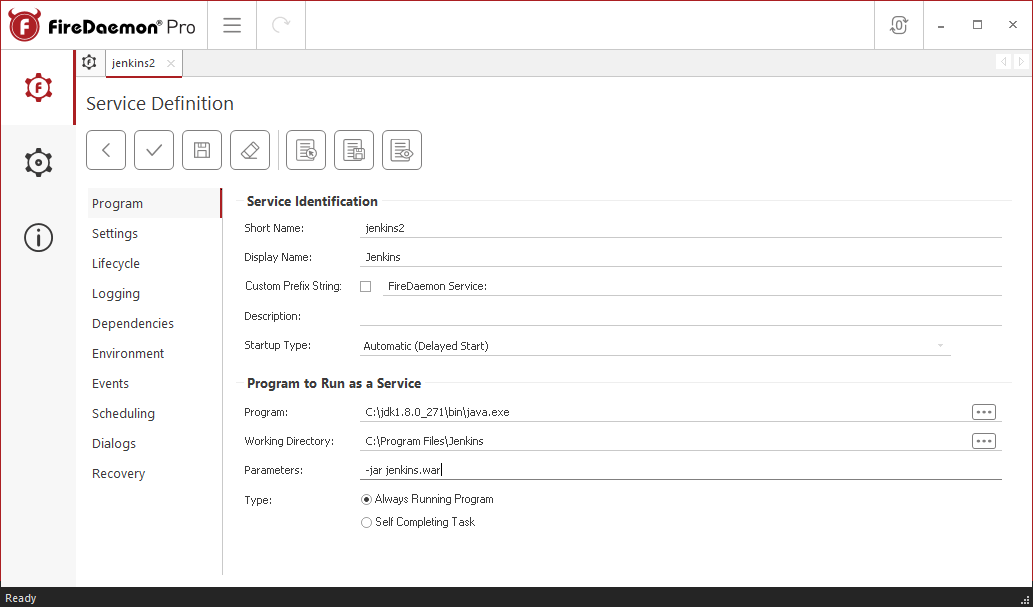Minimize the FireDaemon Pro window
The image size is (1033, 607).
(941, 25)
